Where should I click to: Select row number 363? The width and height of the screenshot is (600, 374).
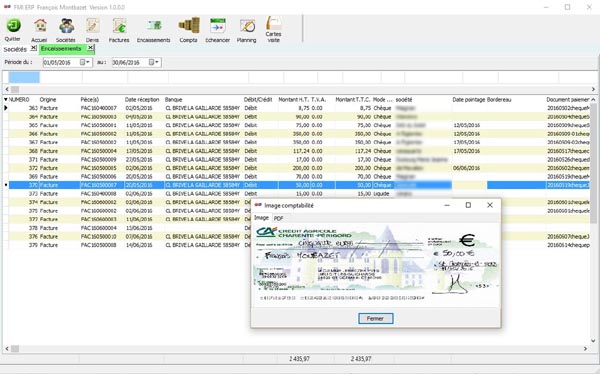click(x=298, y=108)
